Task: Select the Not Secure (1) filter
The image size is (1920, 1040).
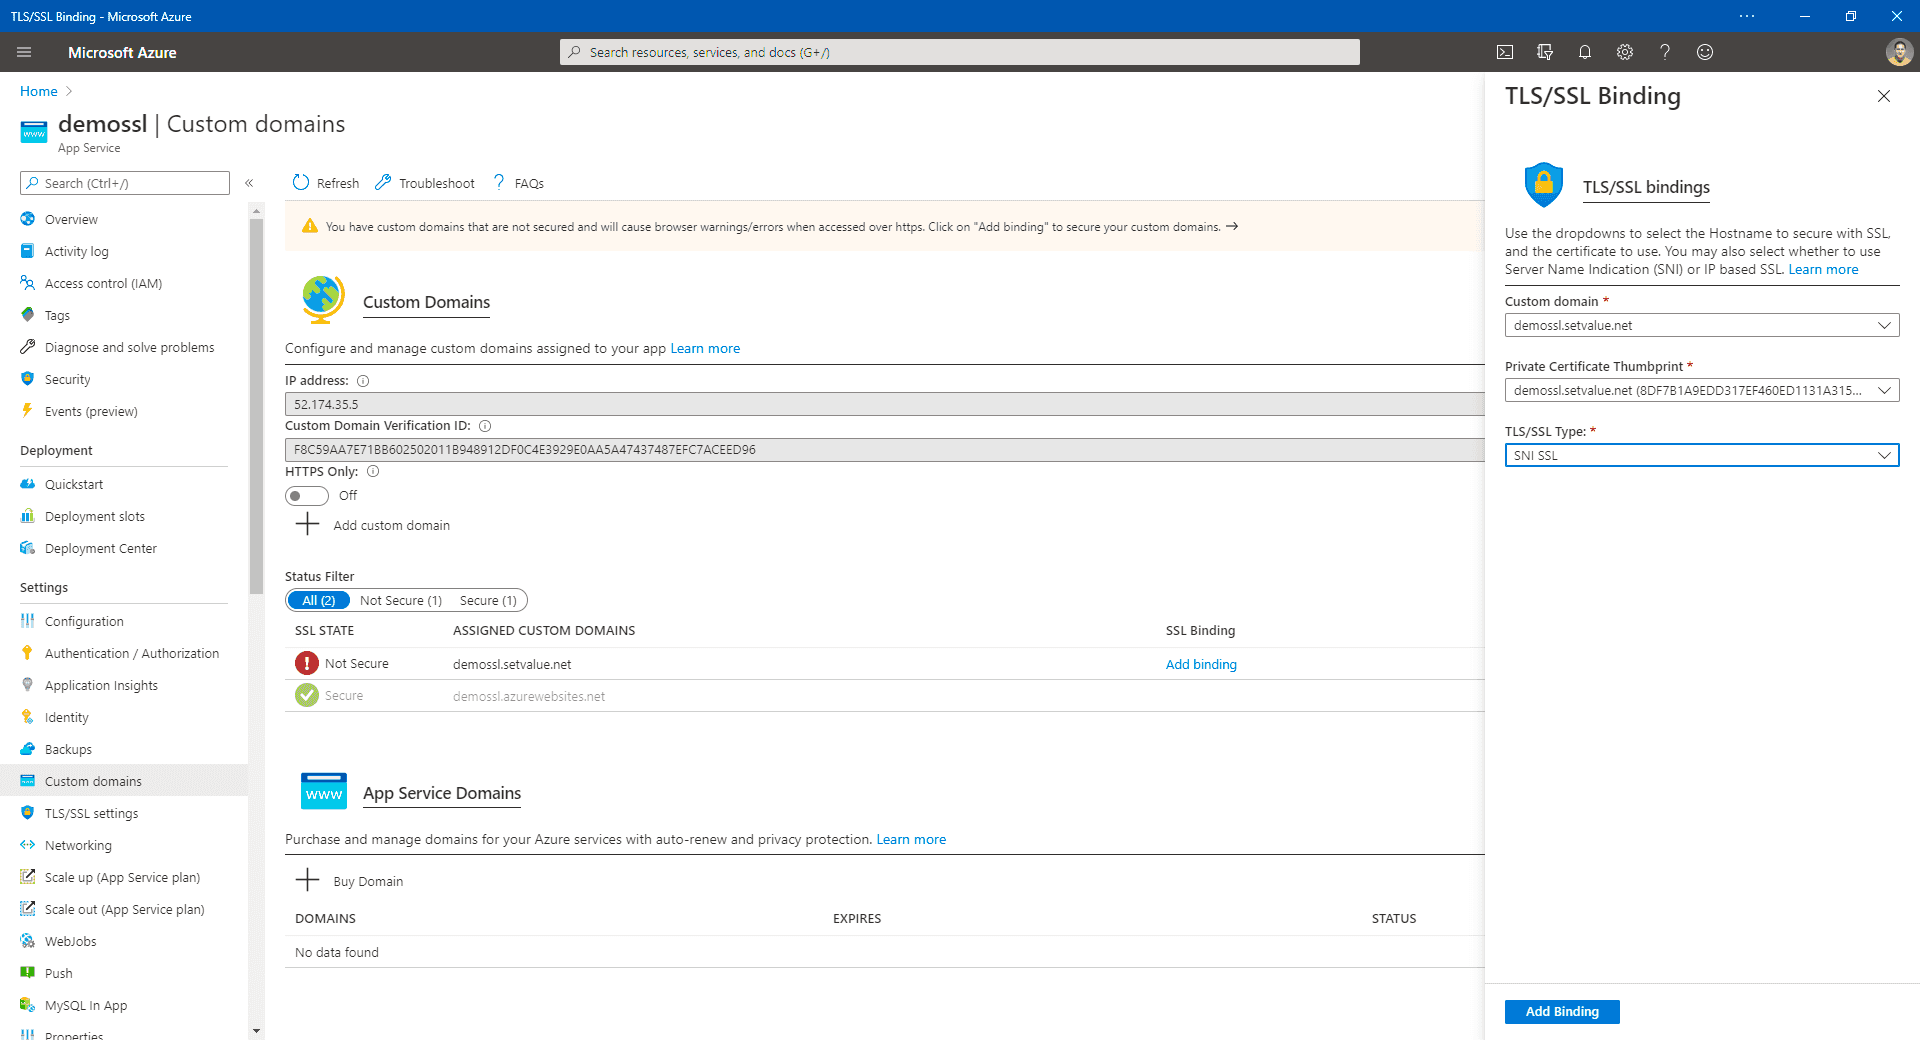Action: click(x=401, y=600)
